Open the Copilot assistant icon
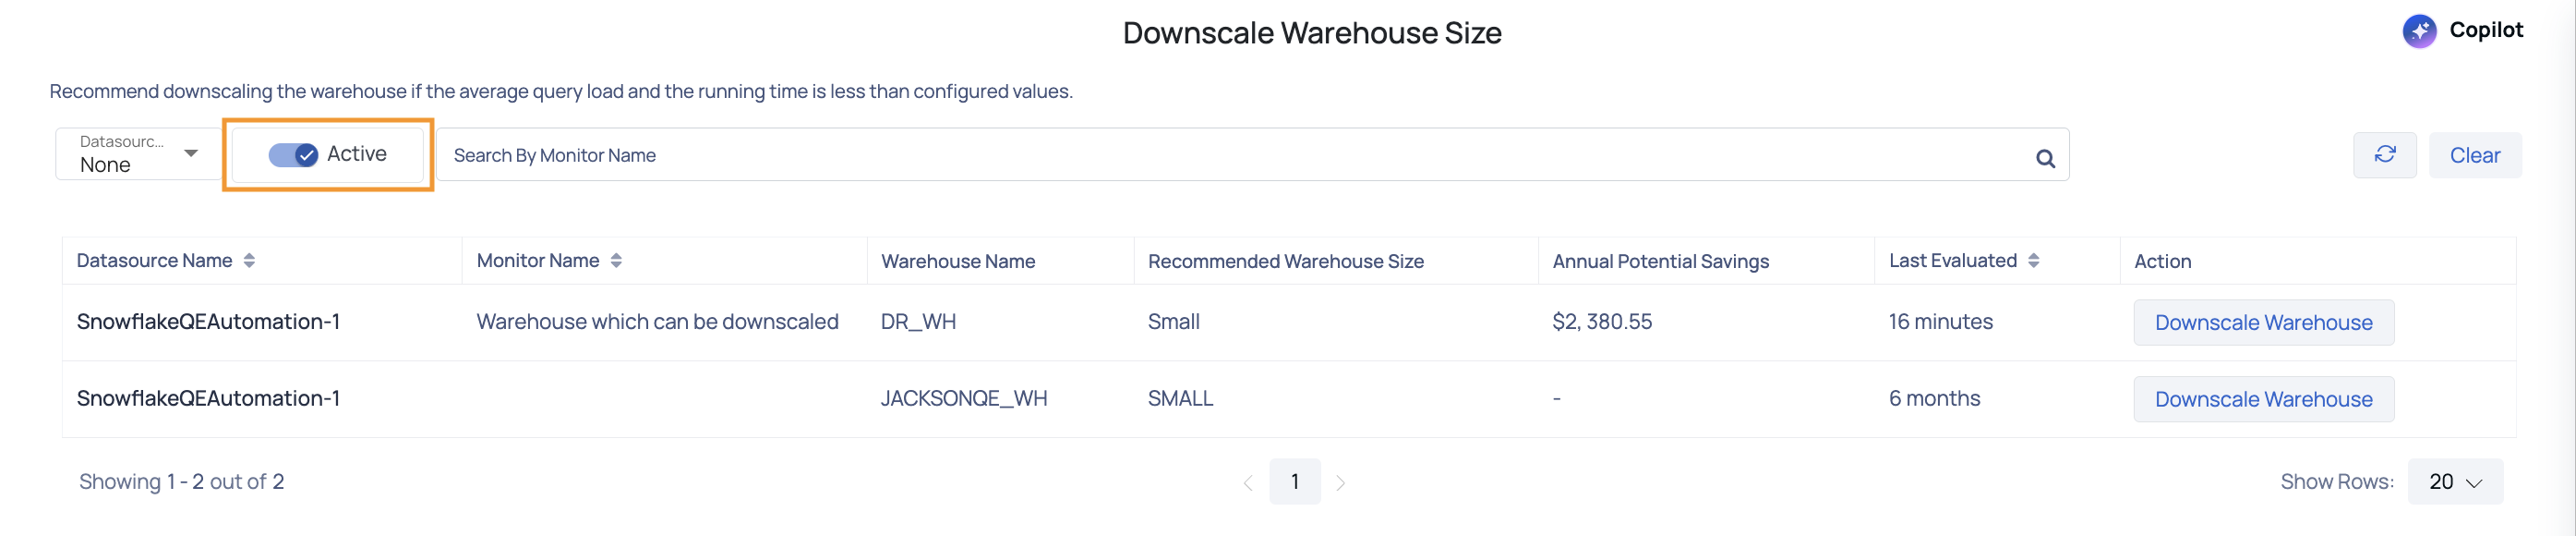Image resolution: width=2576 pixels, height=536 pixels. pyautogui.click(x=2419, y=31)
